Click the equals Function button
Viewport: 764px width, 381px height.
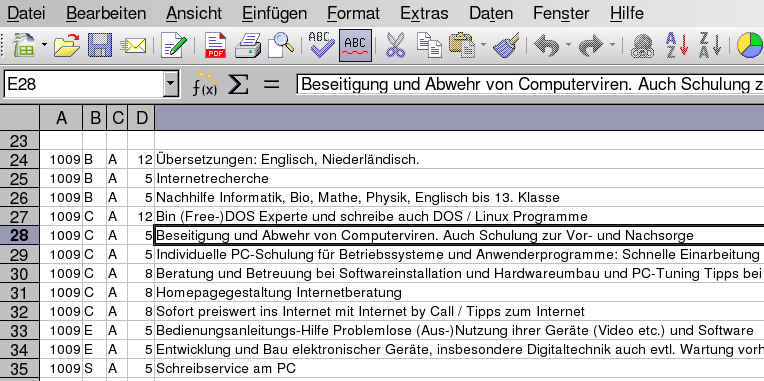coord(272,85)
